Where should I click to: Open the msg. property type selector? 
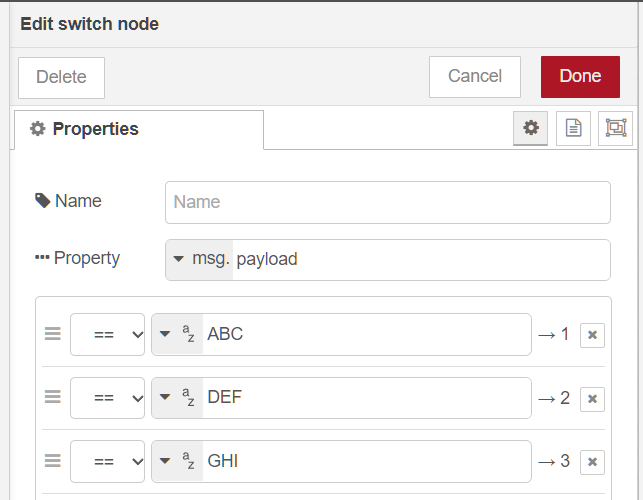coord(199,260)
